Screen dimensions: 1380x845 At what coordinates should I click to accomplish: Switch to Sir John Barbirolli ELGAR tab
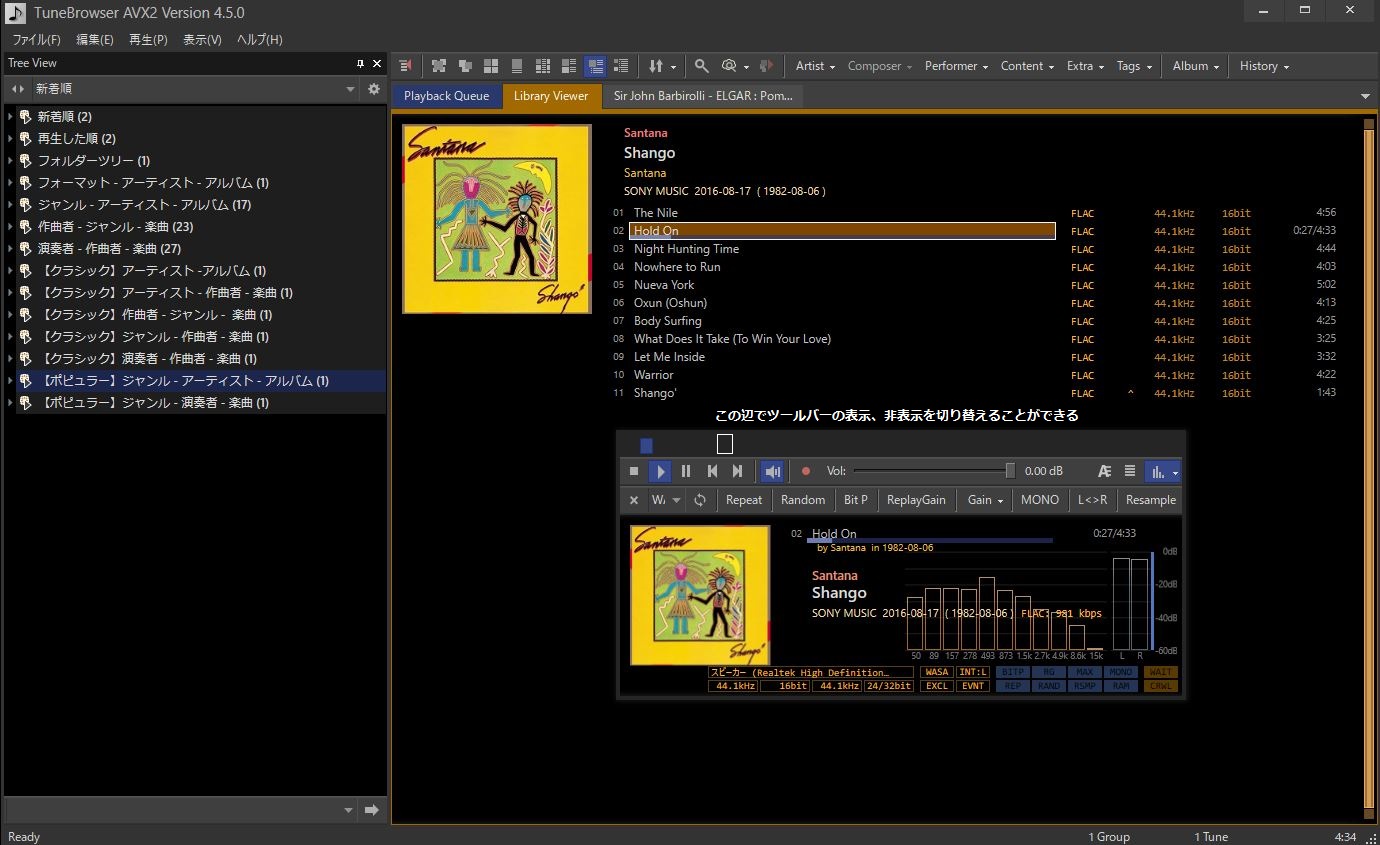pyautogui.click(x=703, y=96)
